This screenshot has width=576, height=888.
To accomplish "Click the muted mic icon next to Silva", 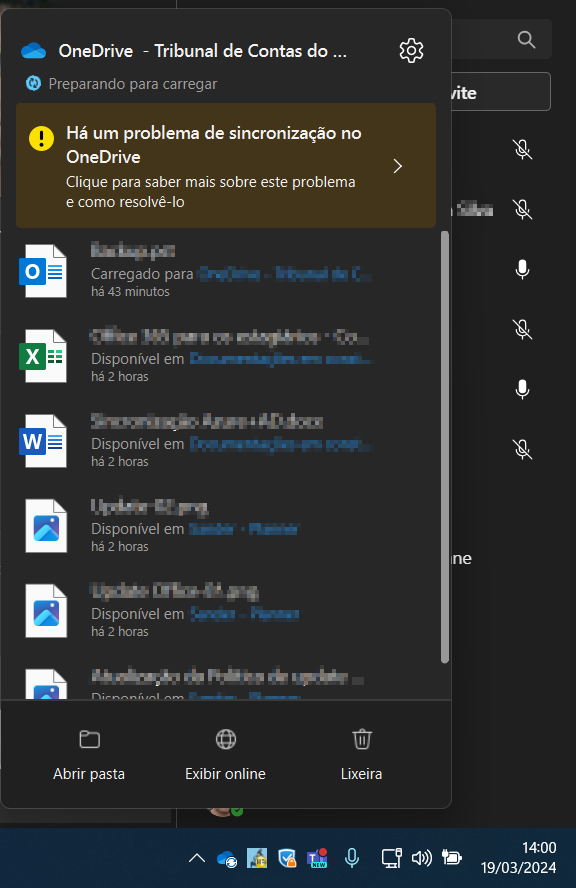I will (x=522, y=210).
